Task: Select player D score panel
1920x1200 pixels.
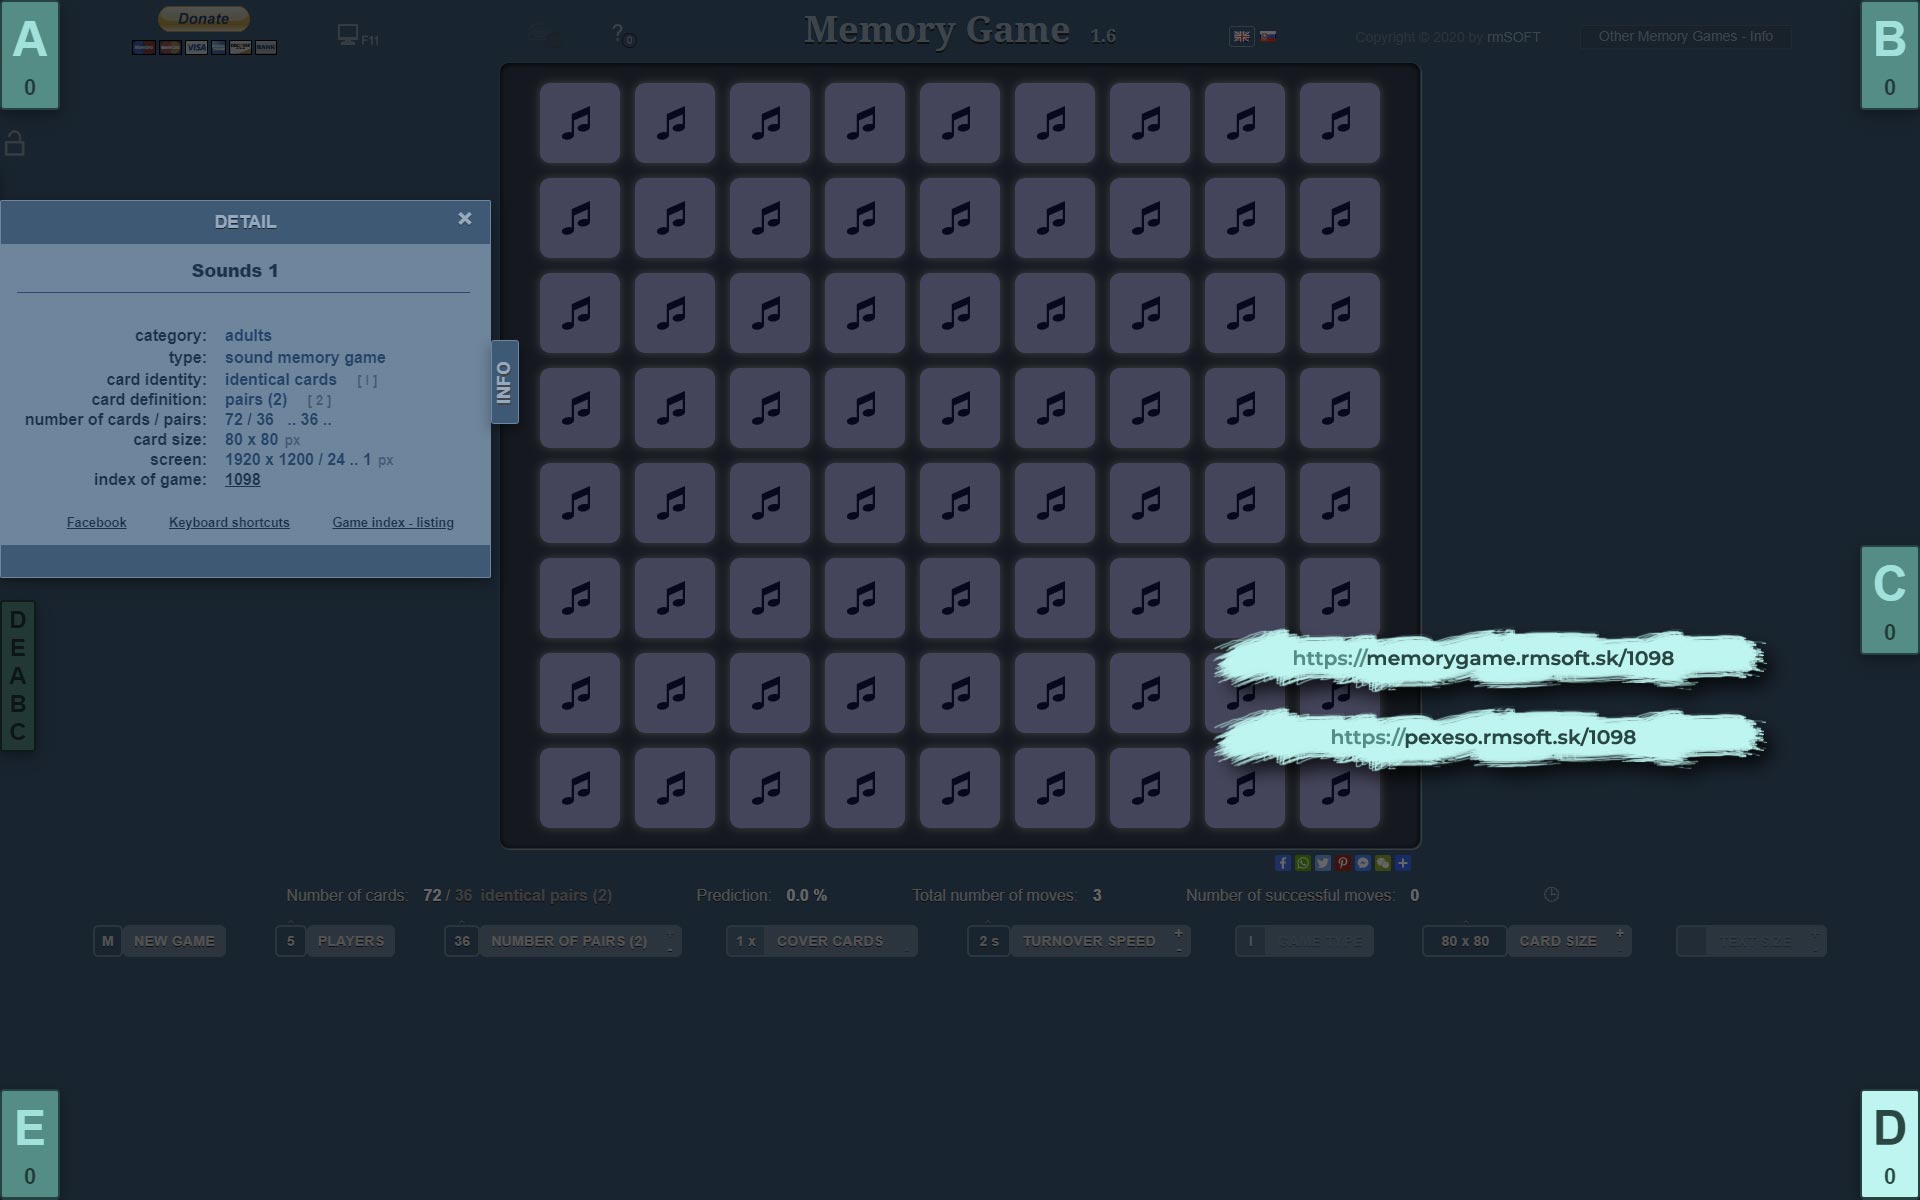Action: point(1889,1144)
